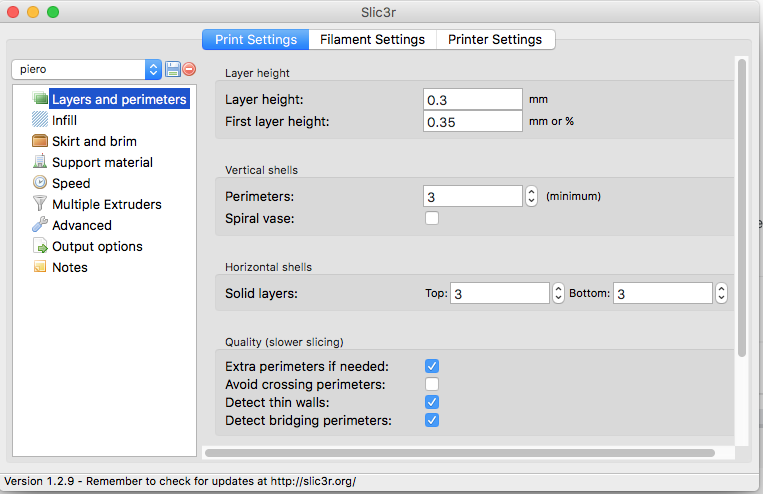Screen dimensions: 763x494
Task: Click the horizontal scrollbar thumb
Action: (x=460, y=453)
